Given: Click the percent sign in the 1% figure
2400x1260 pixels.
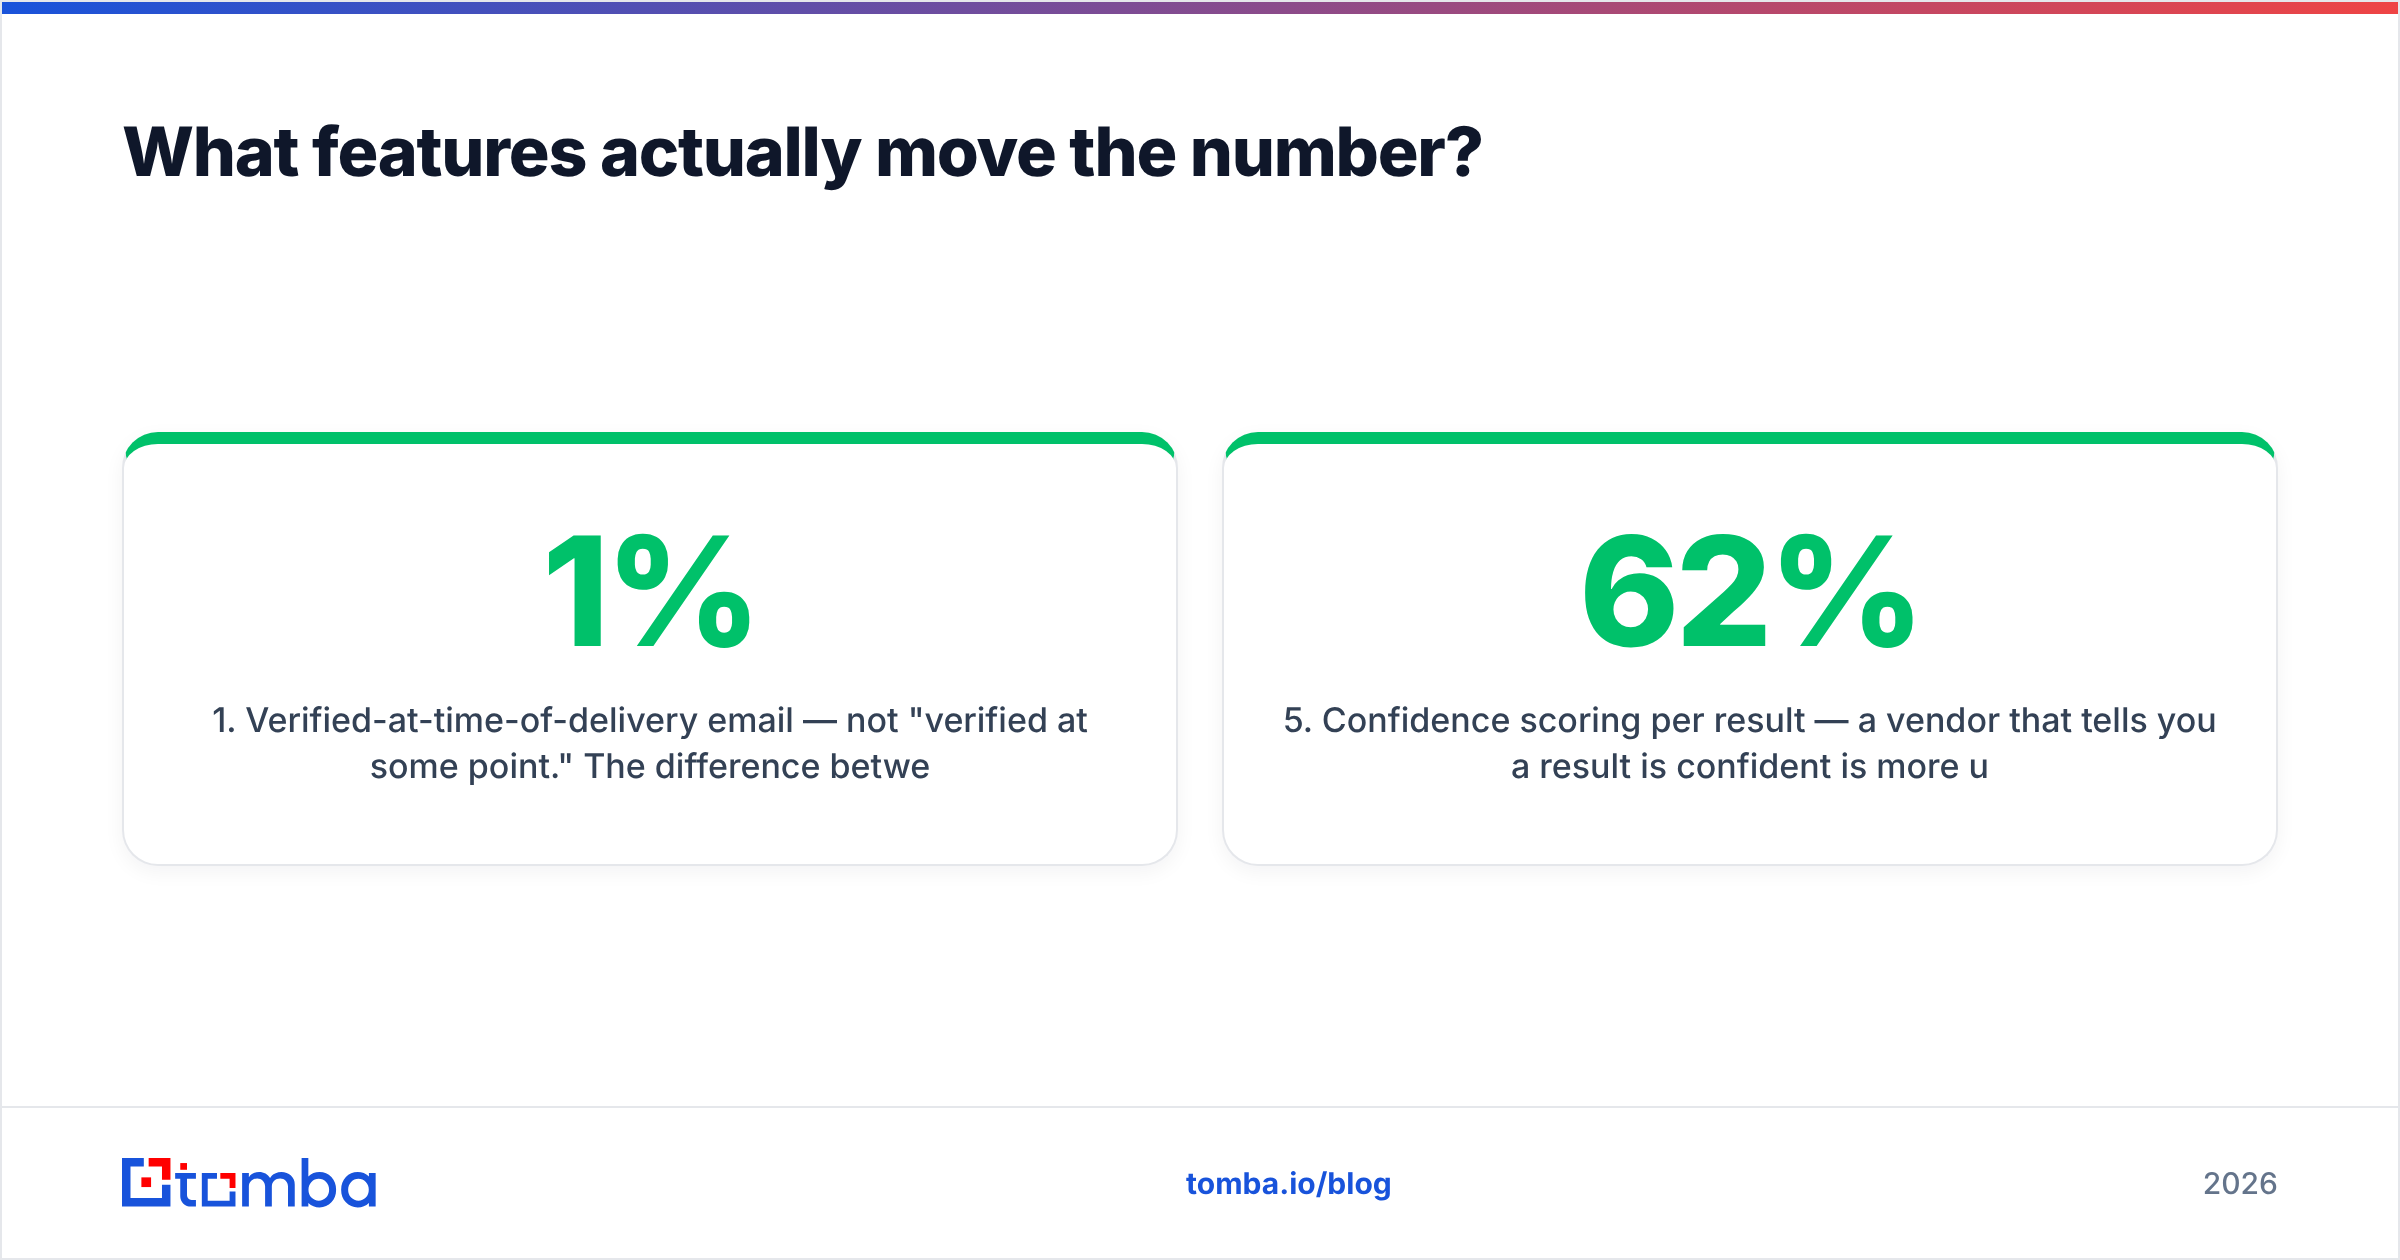Looking at the screenshot, I should pyautogui.click(x=684, y=591).
